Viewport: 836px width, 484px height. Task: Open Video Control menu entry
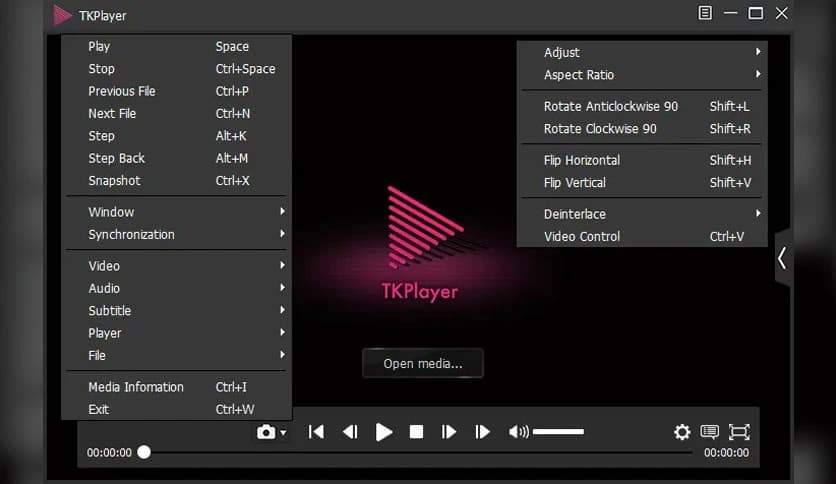[x=642, y=236]
